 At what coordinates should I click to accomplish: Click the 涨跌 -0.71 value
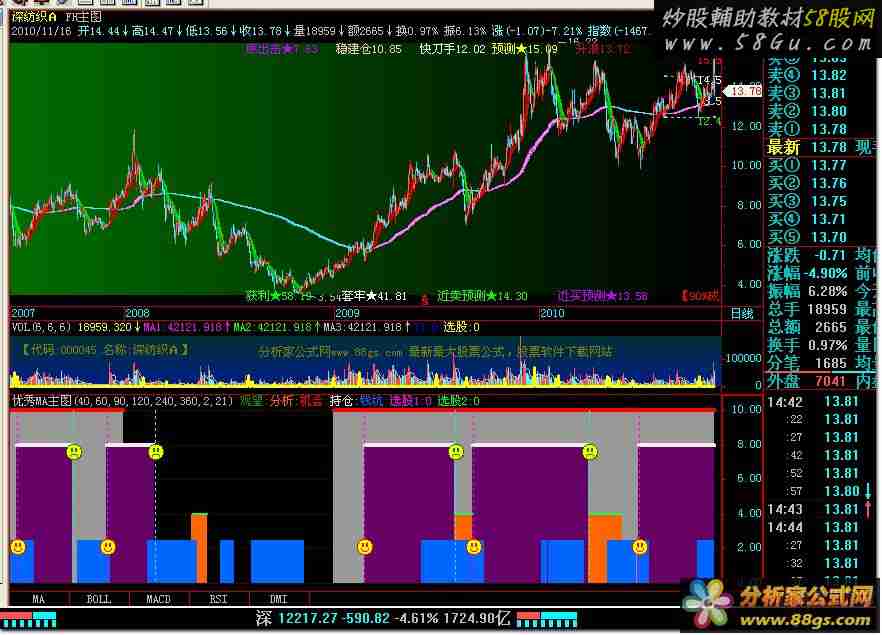829,255
